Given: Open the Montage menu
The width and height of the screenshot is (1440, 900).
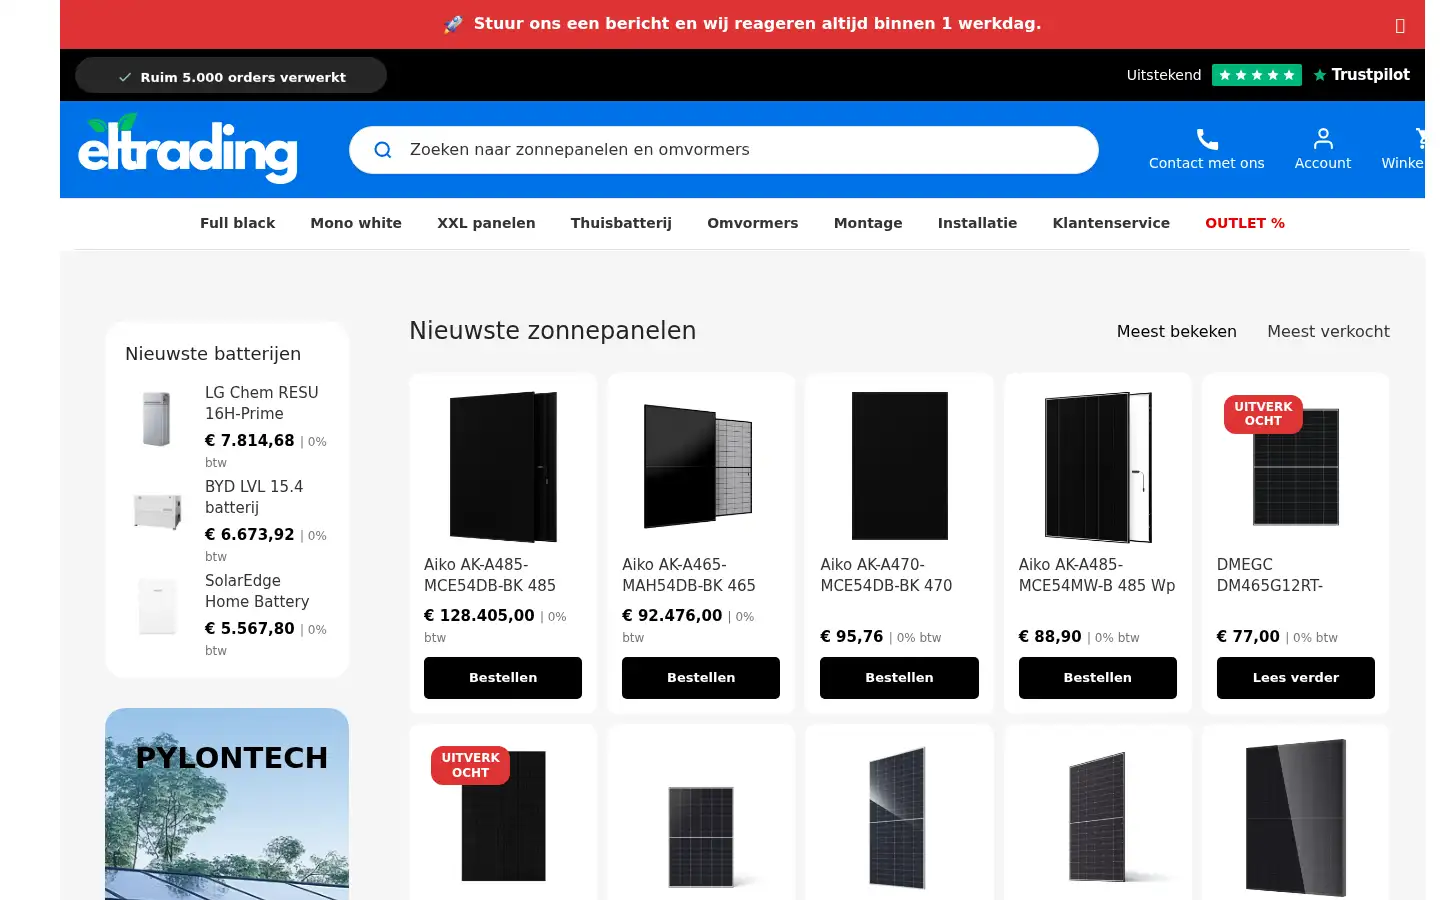Looking at the screenshot, I should (868, 223).
